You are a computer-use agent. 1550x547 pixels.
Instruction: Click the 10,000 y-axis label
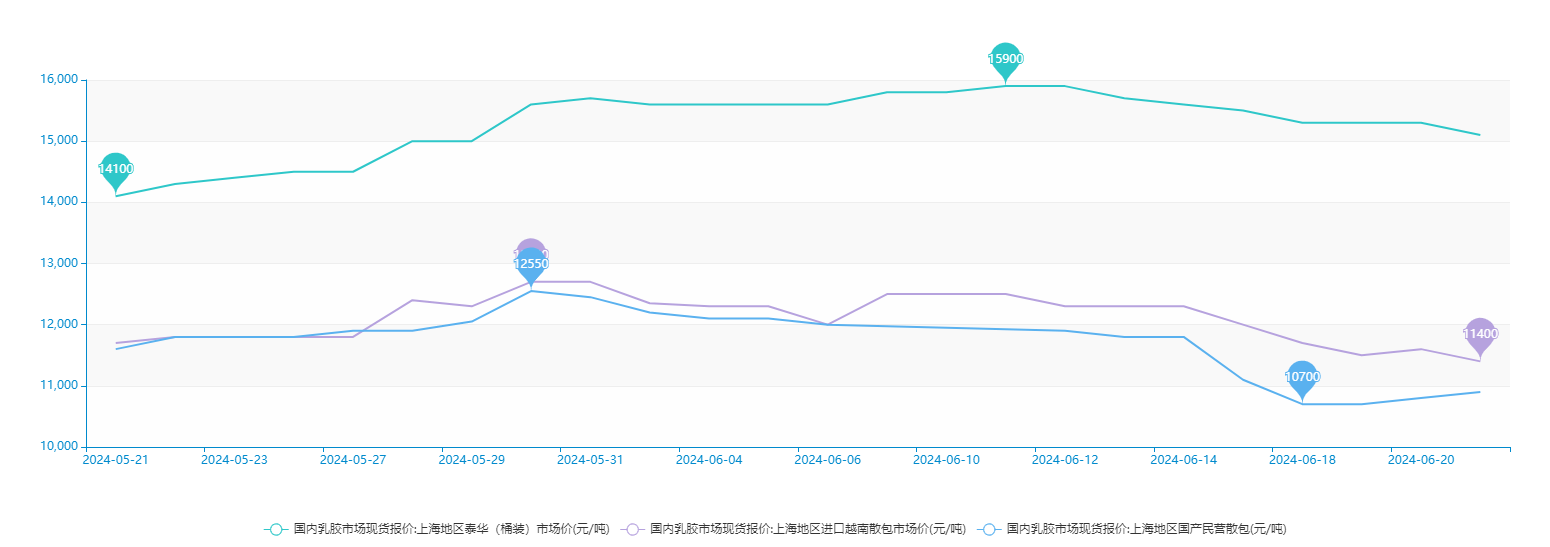[58, 446]
